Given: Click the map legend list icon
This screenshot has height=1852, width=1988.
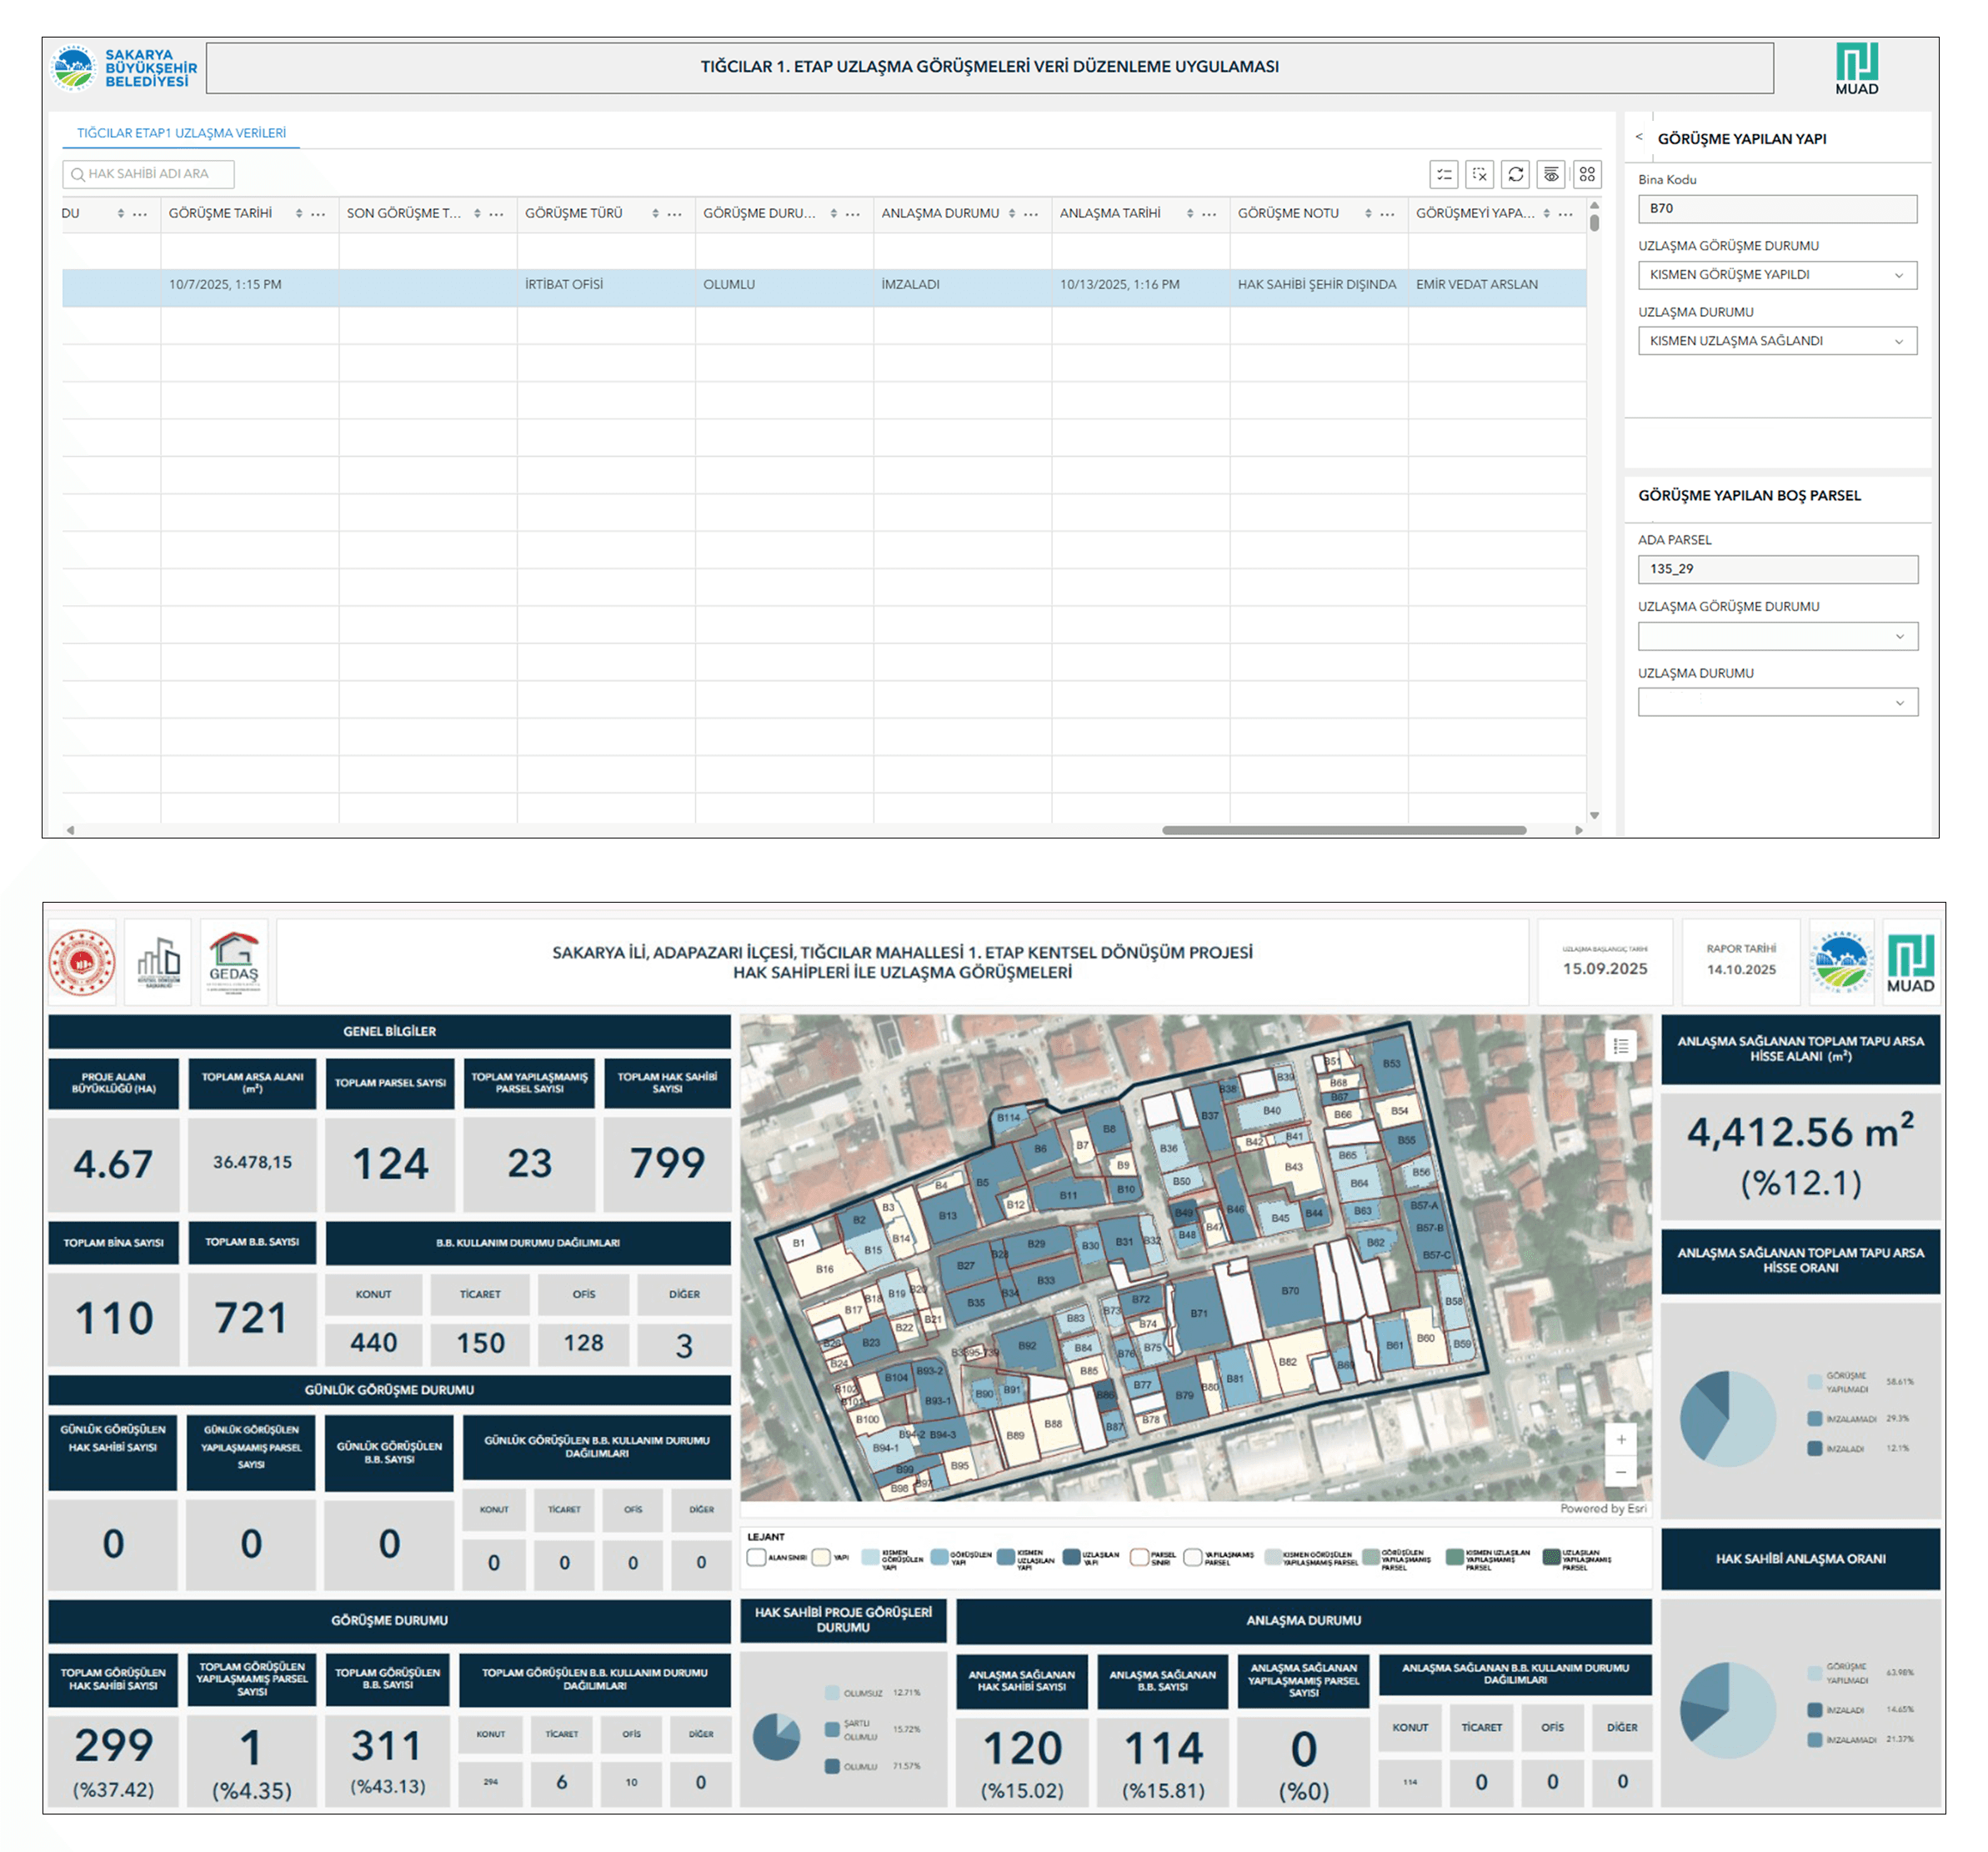Looking at the screenshot, I should click(1621, 1046).
